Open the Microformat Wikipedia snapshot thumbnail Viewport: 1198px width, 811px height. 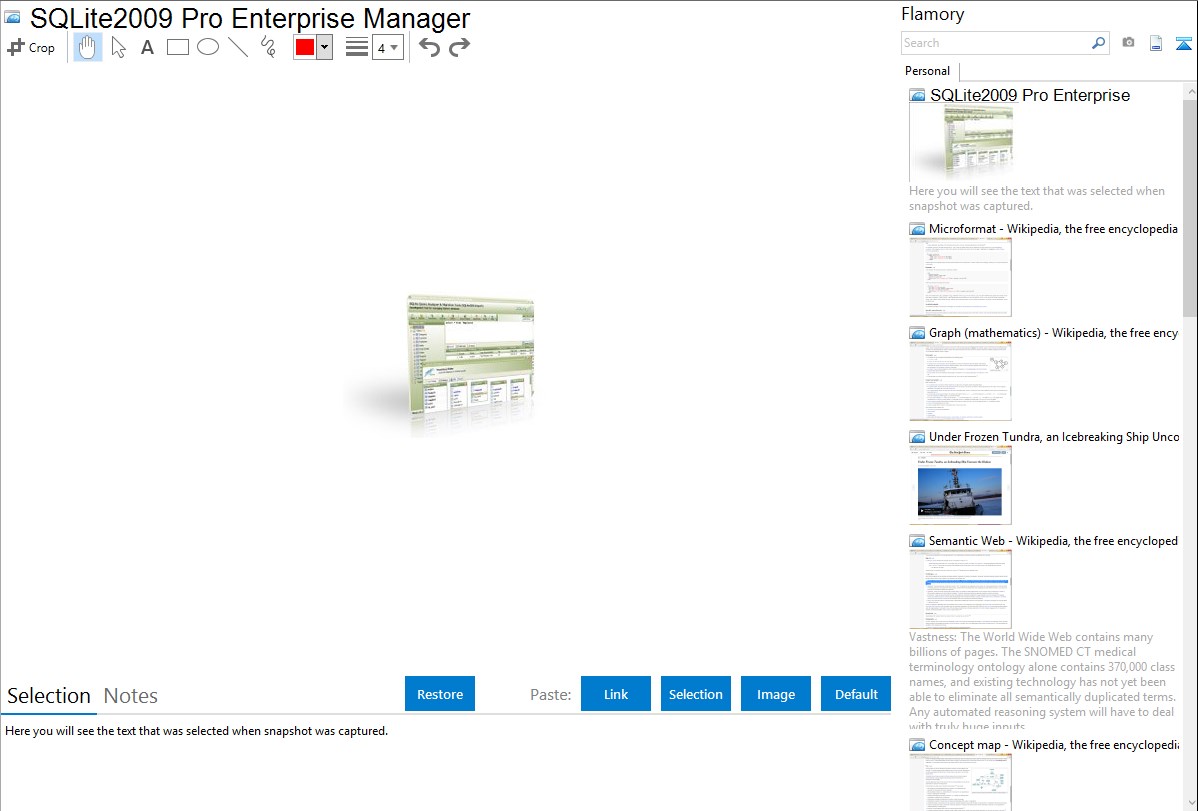click(x=960, y=277)
